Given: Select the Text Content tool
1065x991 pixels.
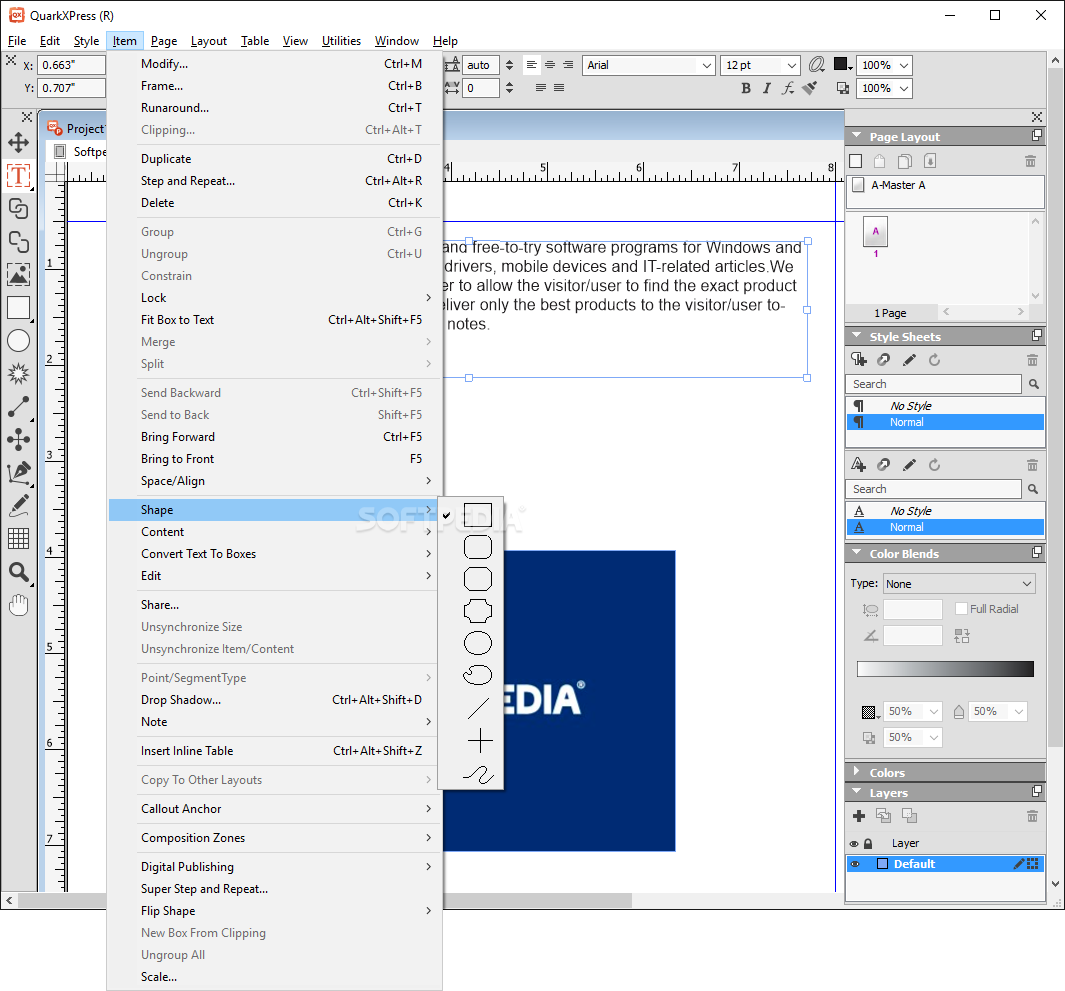Looking at the screenshot, I should (x=18, y=176).
